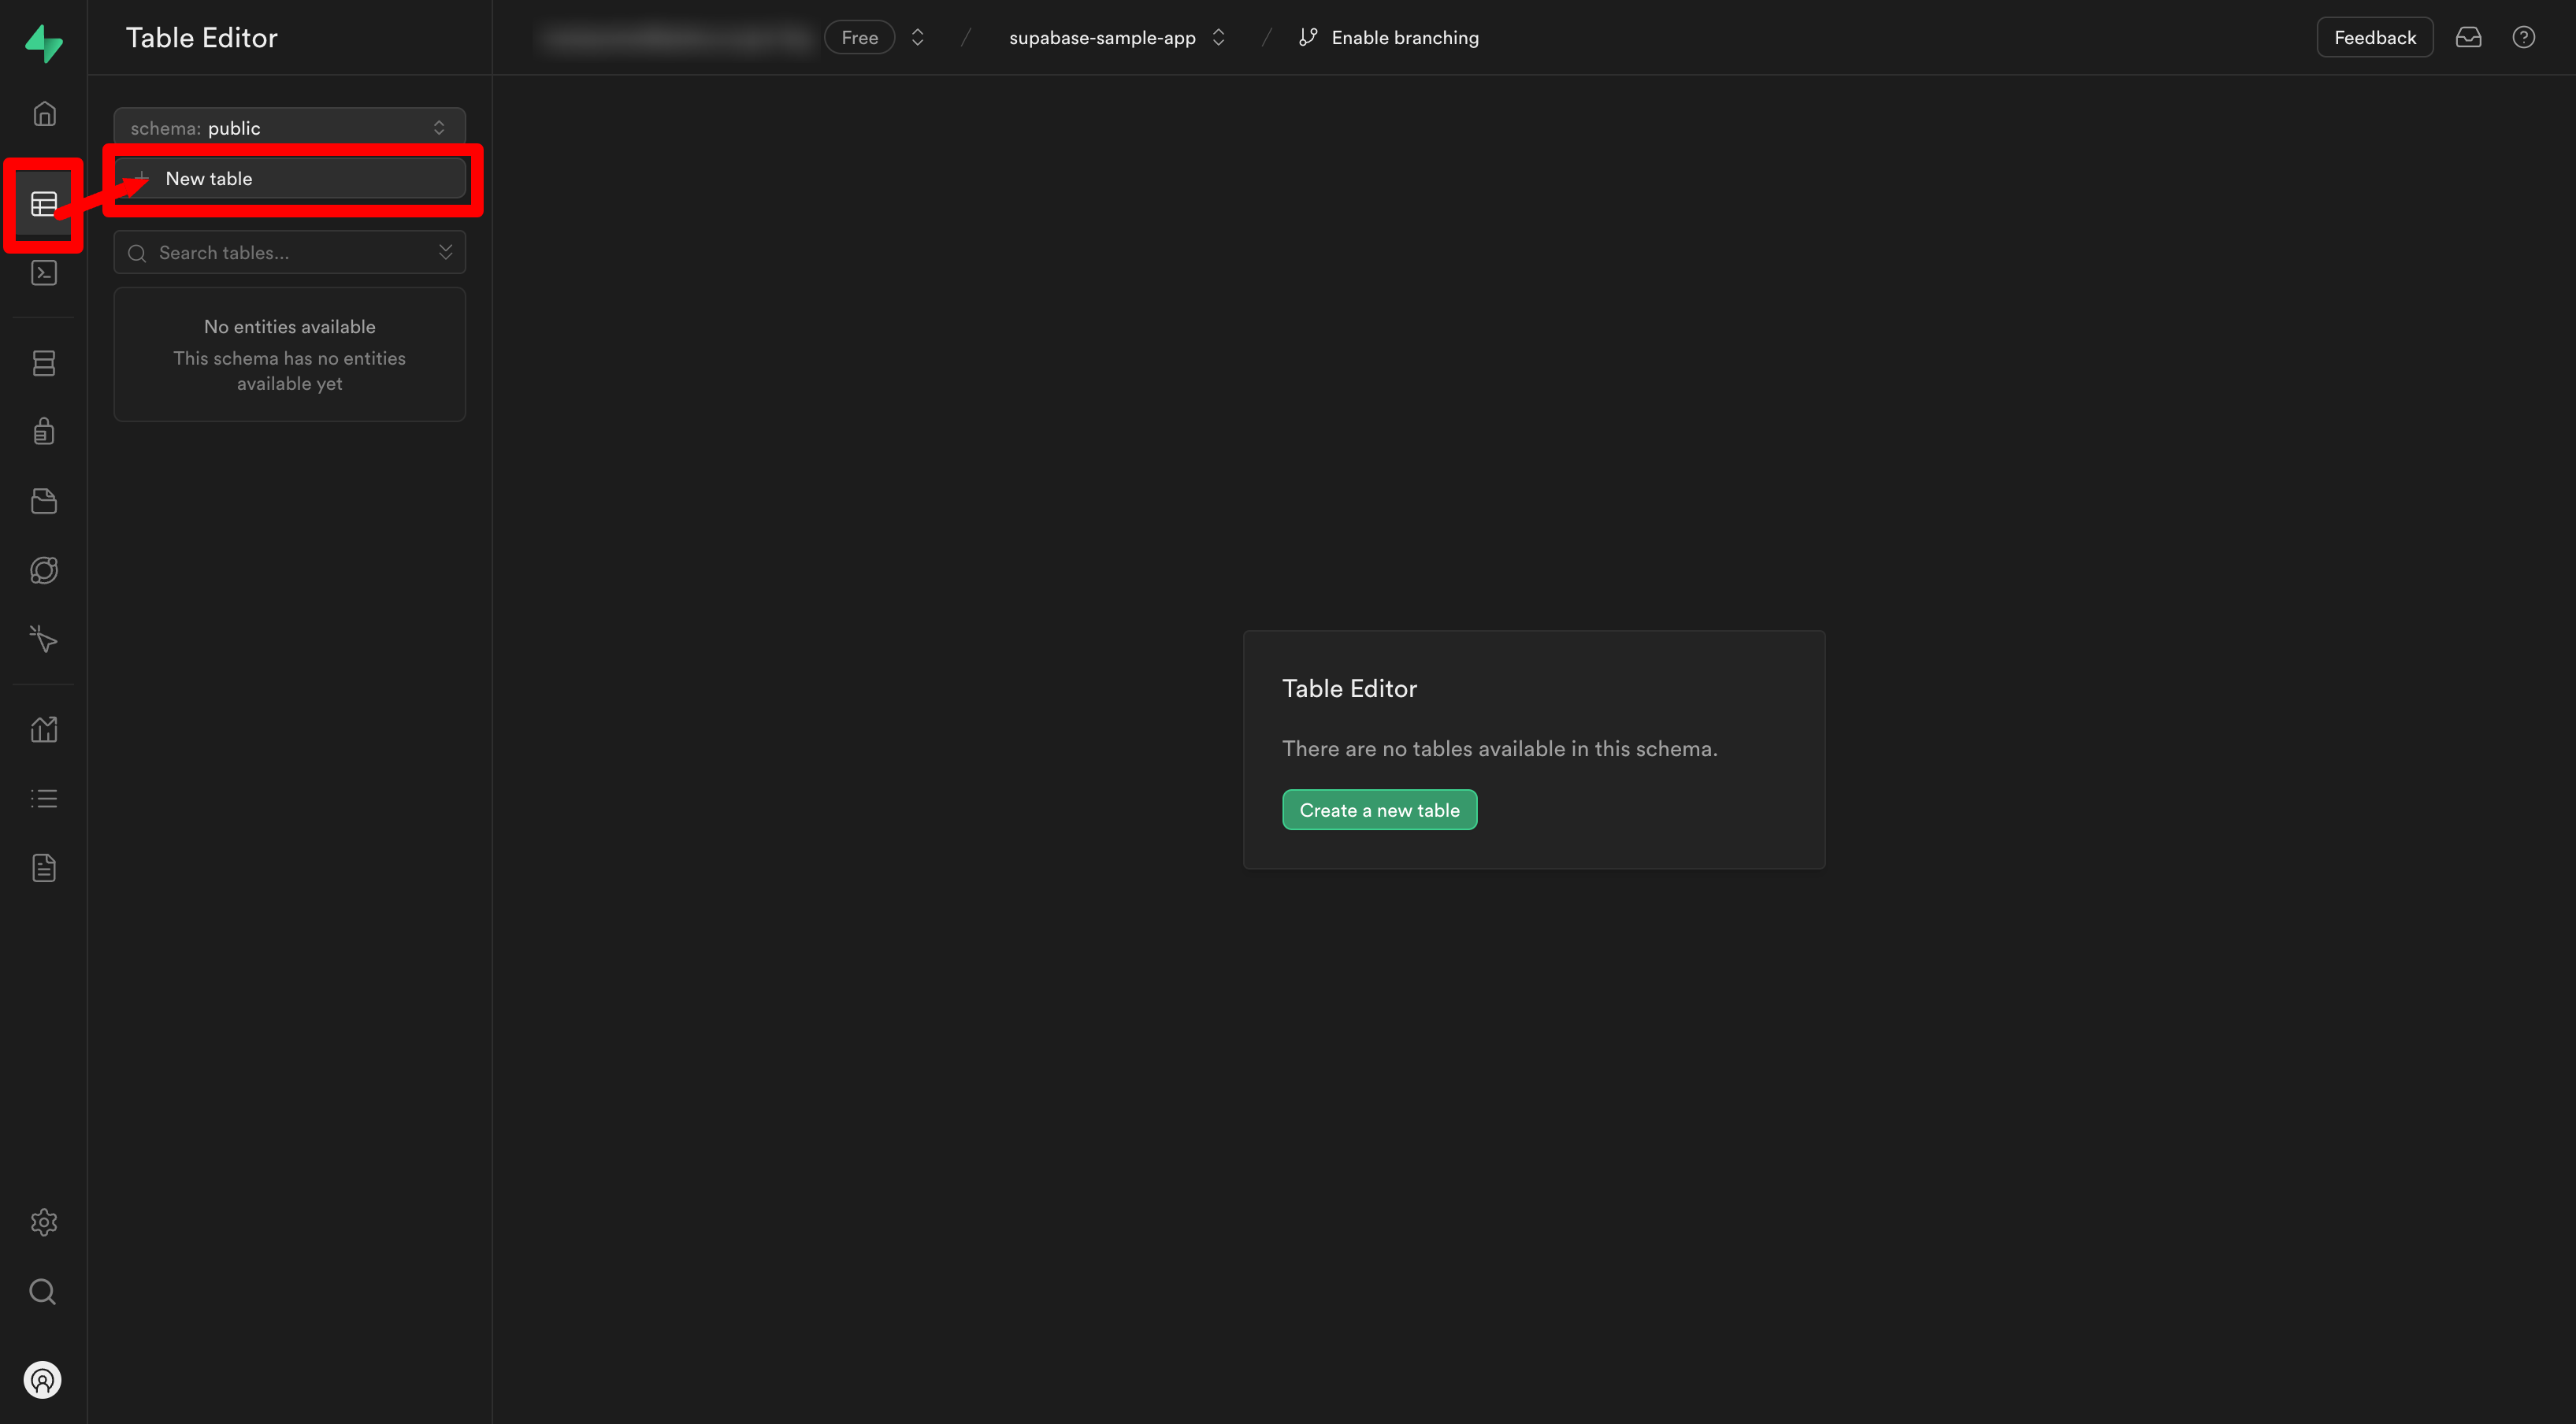Expand the organization switcher arrows next to Free
The height and width of the screenshot is (1424, 2576).
917,38
